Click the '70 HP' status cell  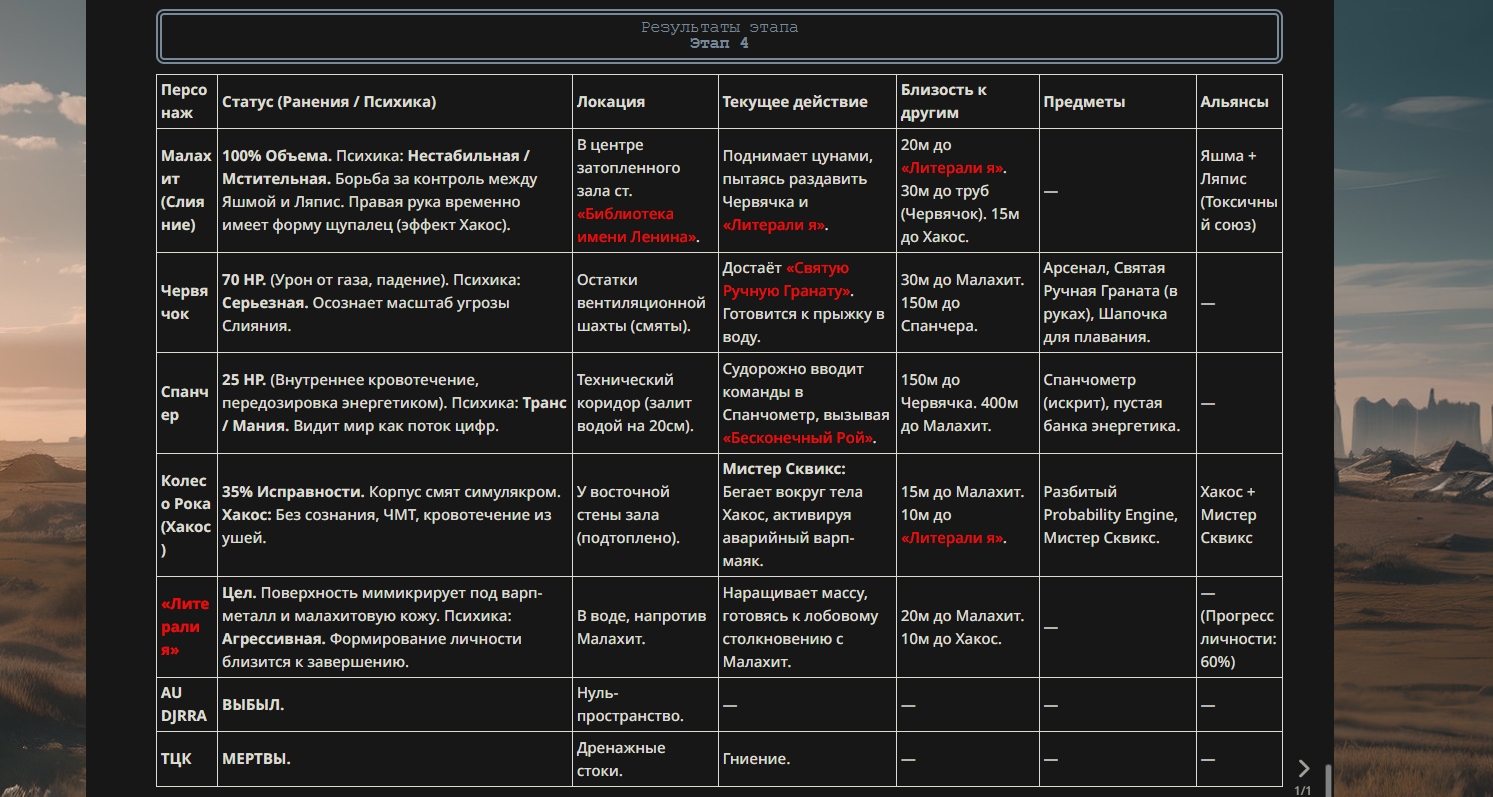(394, 302)
